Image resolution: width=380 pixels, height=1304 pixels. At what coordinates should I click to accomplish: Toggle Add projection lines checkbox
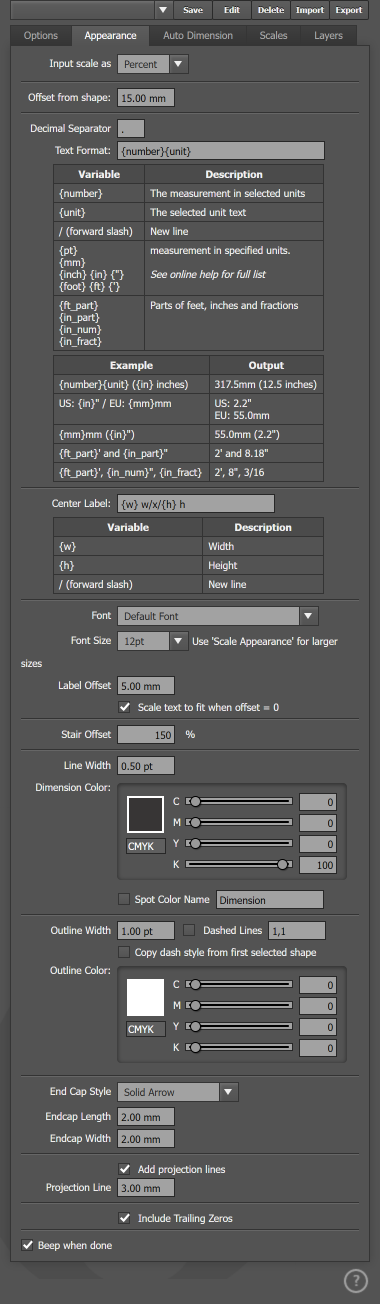[125, 1168]
